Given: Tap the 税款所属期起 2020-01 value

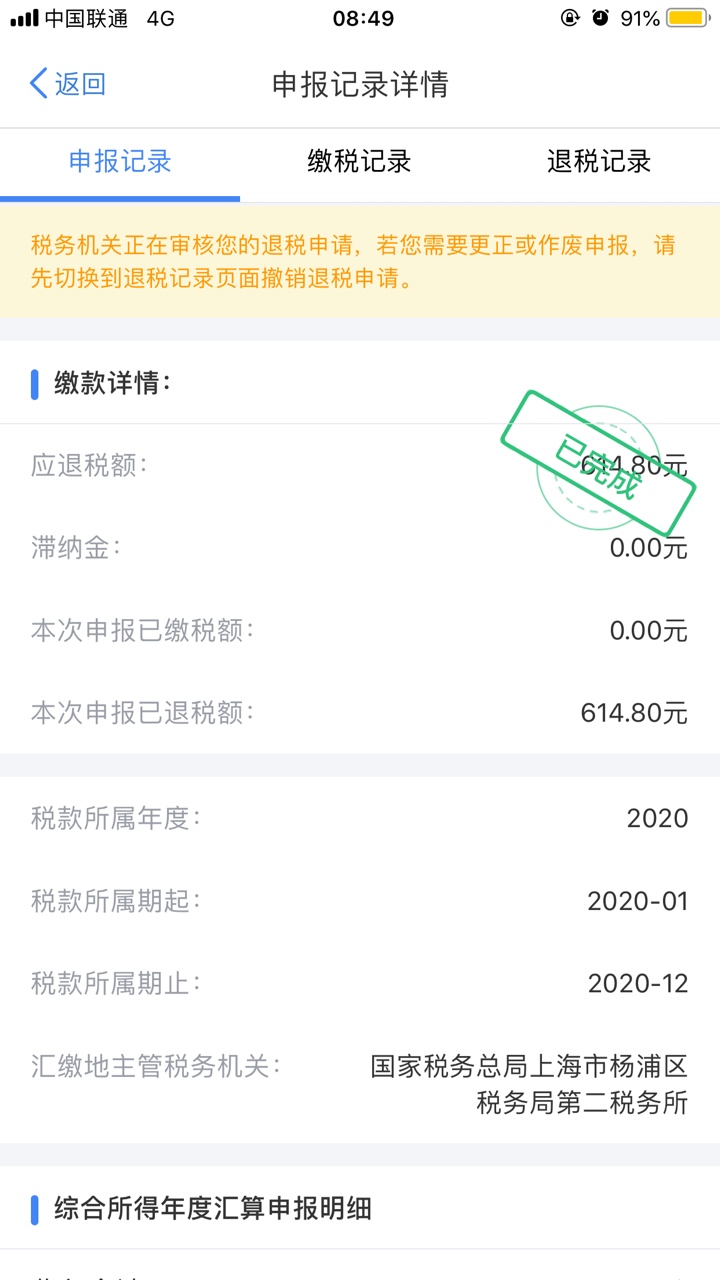Looking at the screenshot, I should pos(638,901).
